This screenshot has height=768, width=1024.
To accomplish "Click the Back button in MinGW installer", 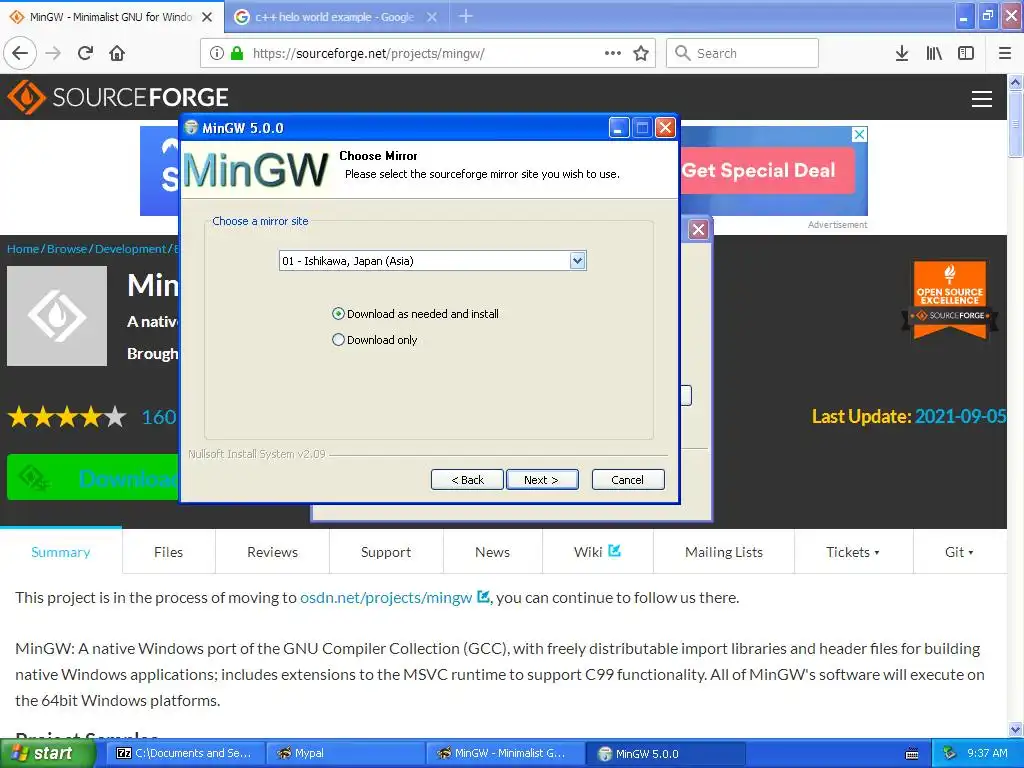I will (x=467, y=480).
